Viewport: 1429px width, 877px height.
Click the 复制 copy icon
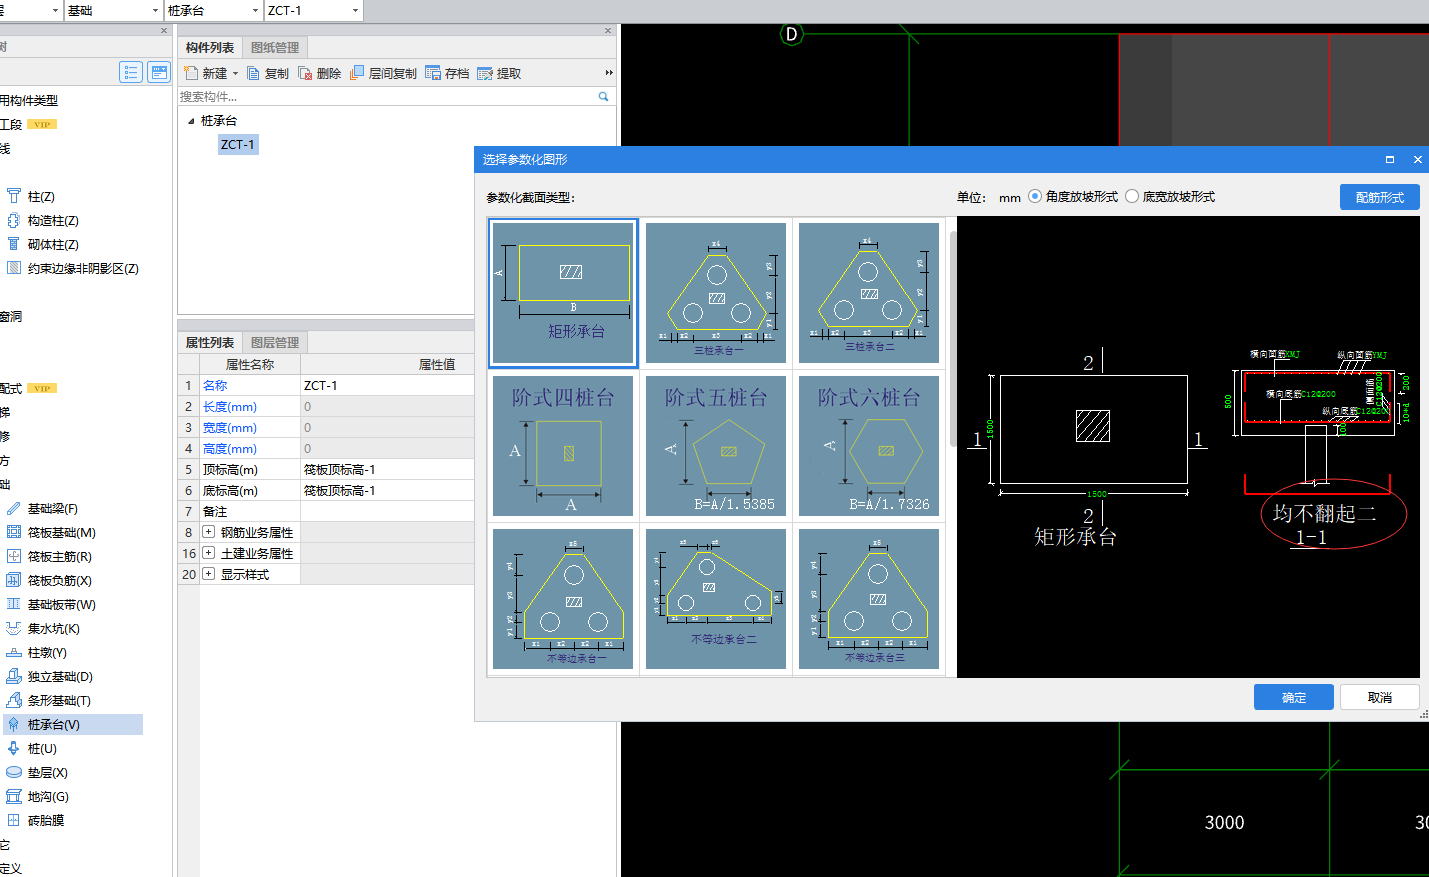point(254,73)
